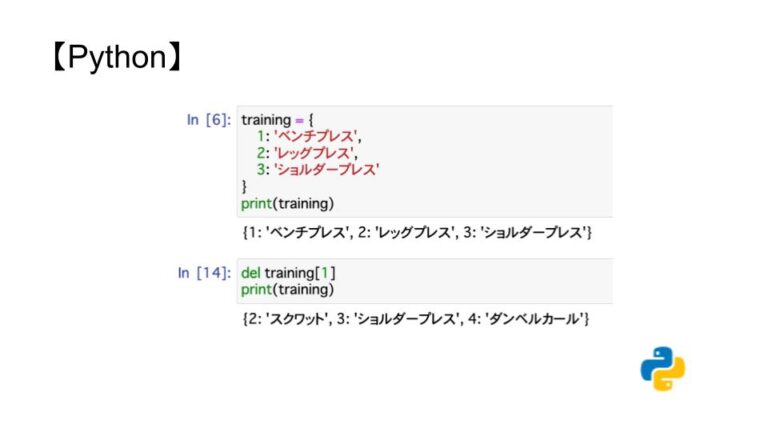
Task: Click the Python logo icon
Action: (x=663, y=369)
